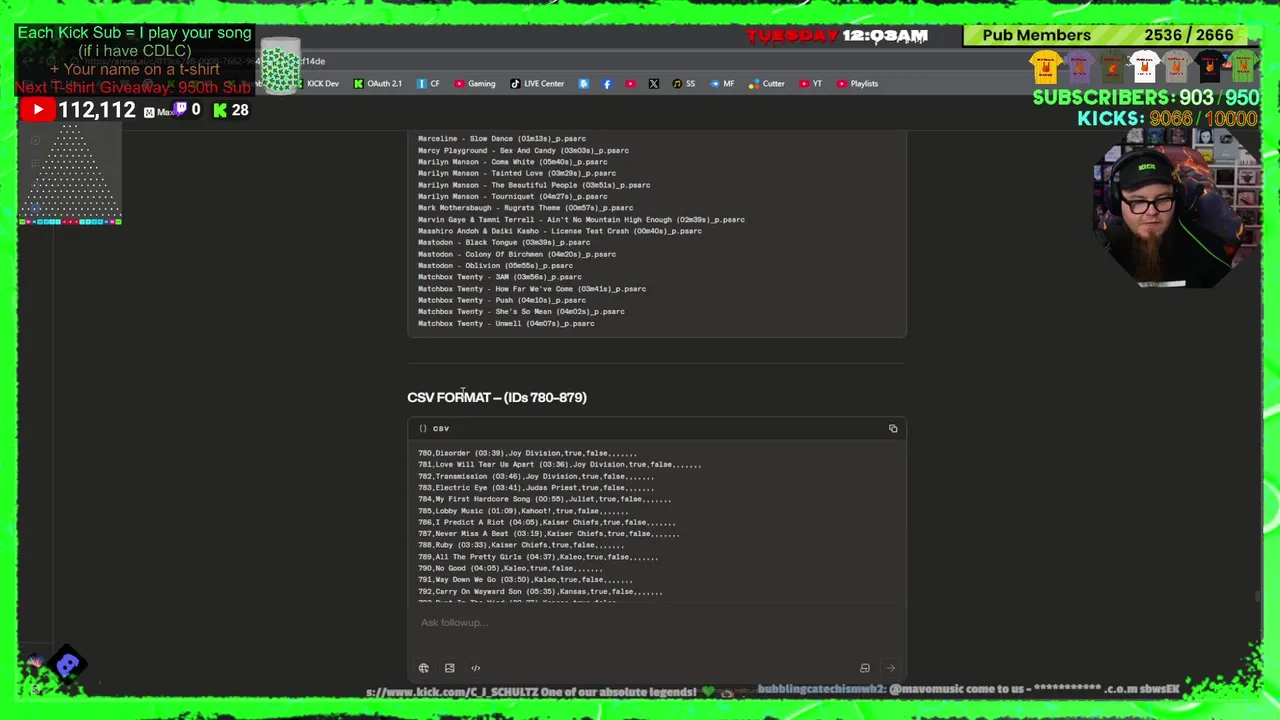Select the License Test Crash line
Viewport: 1280px width, 720px height.
tap(560, 231)
